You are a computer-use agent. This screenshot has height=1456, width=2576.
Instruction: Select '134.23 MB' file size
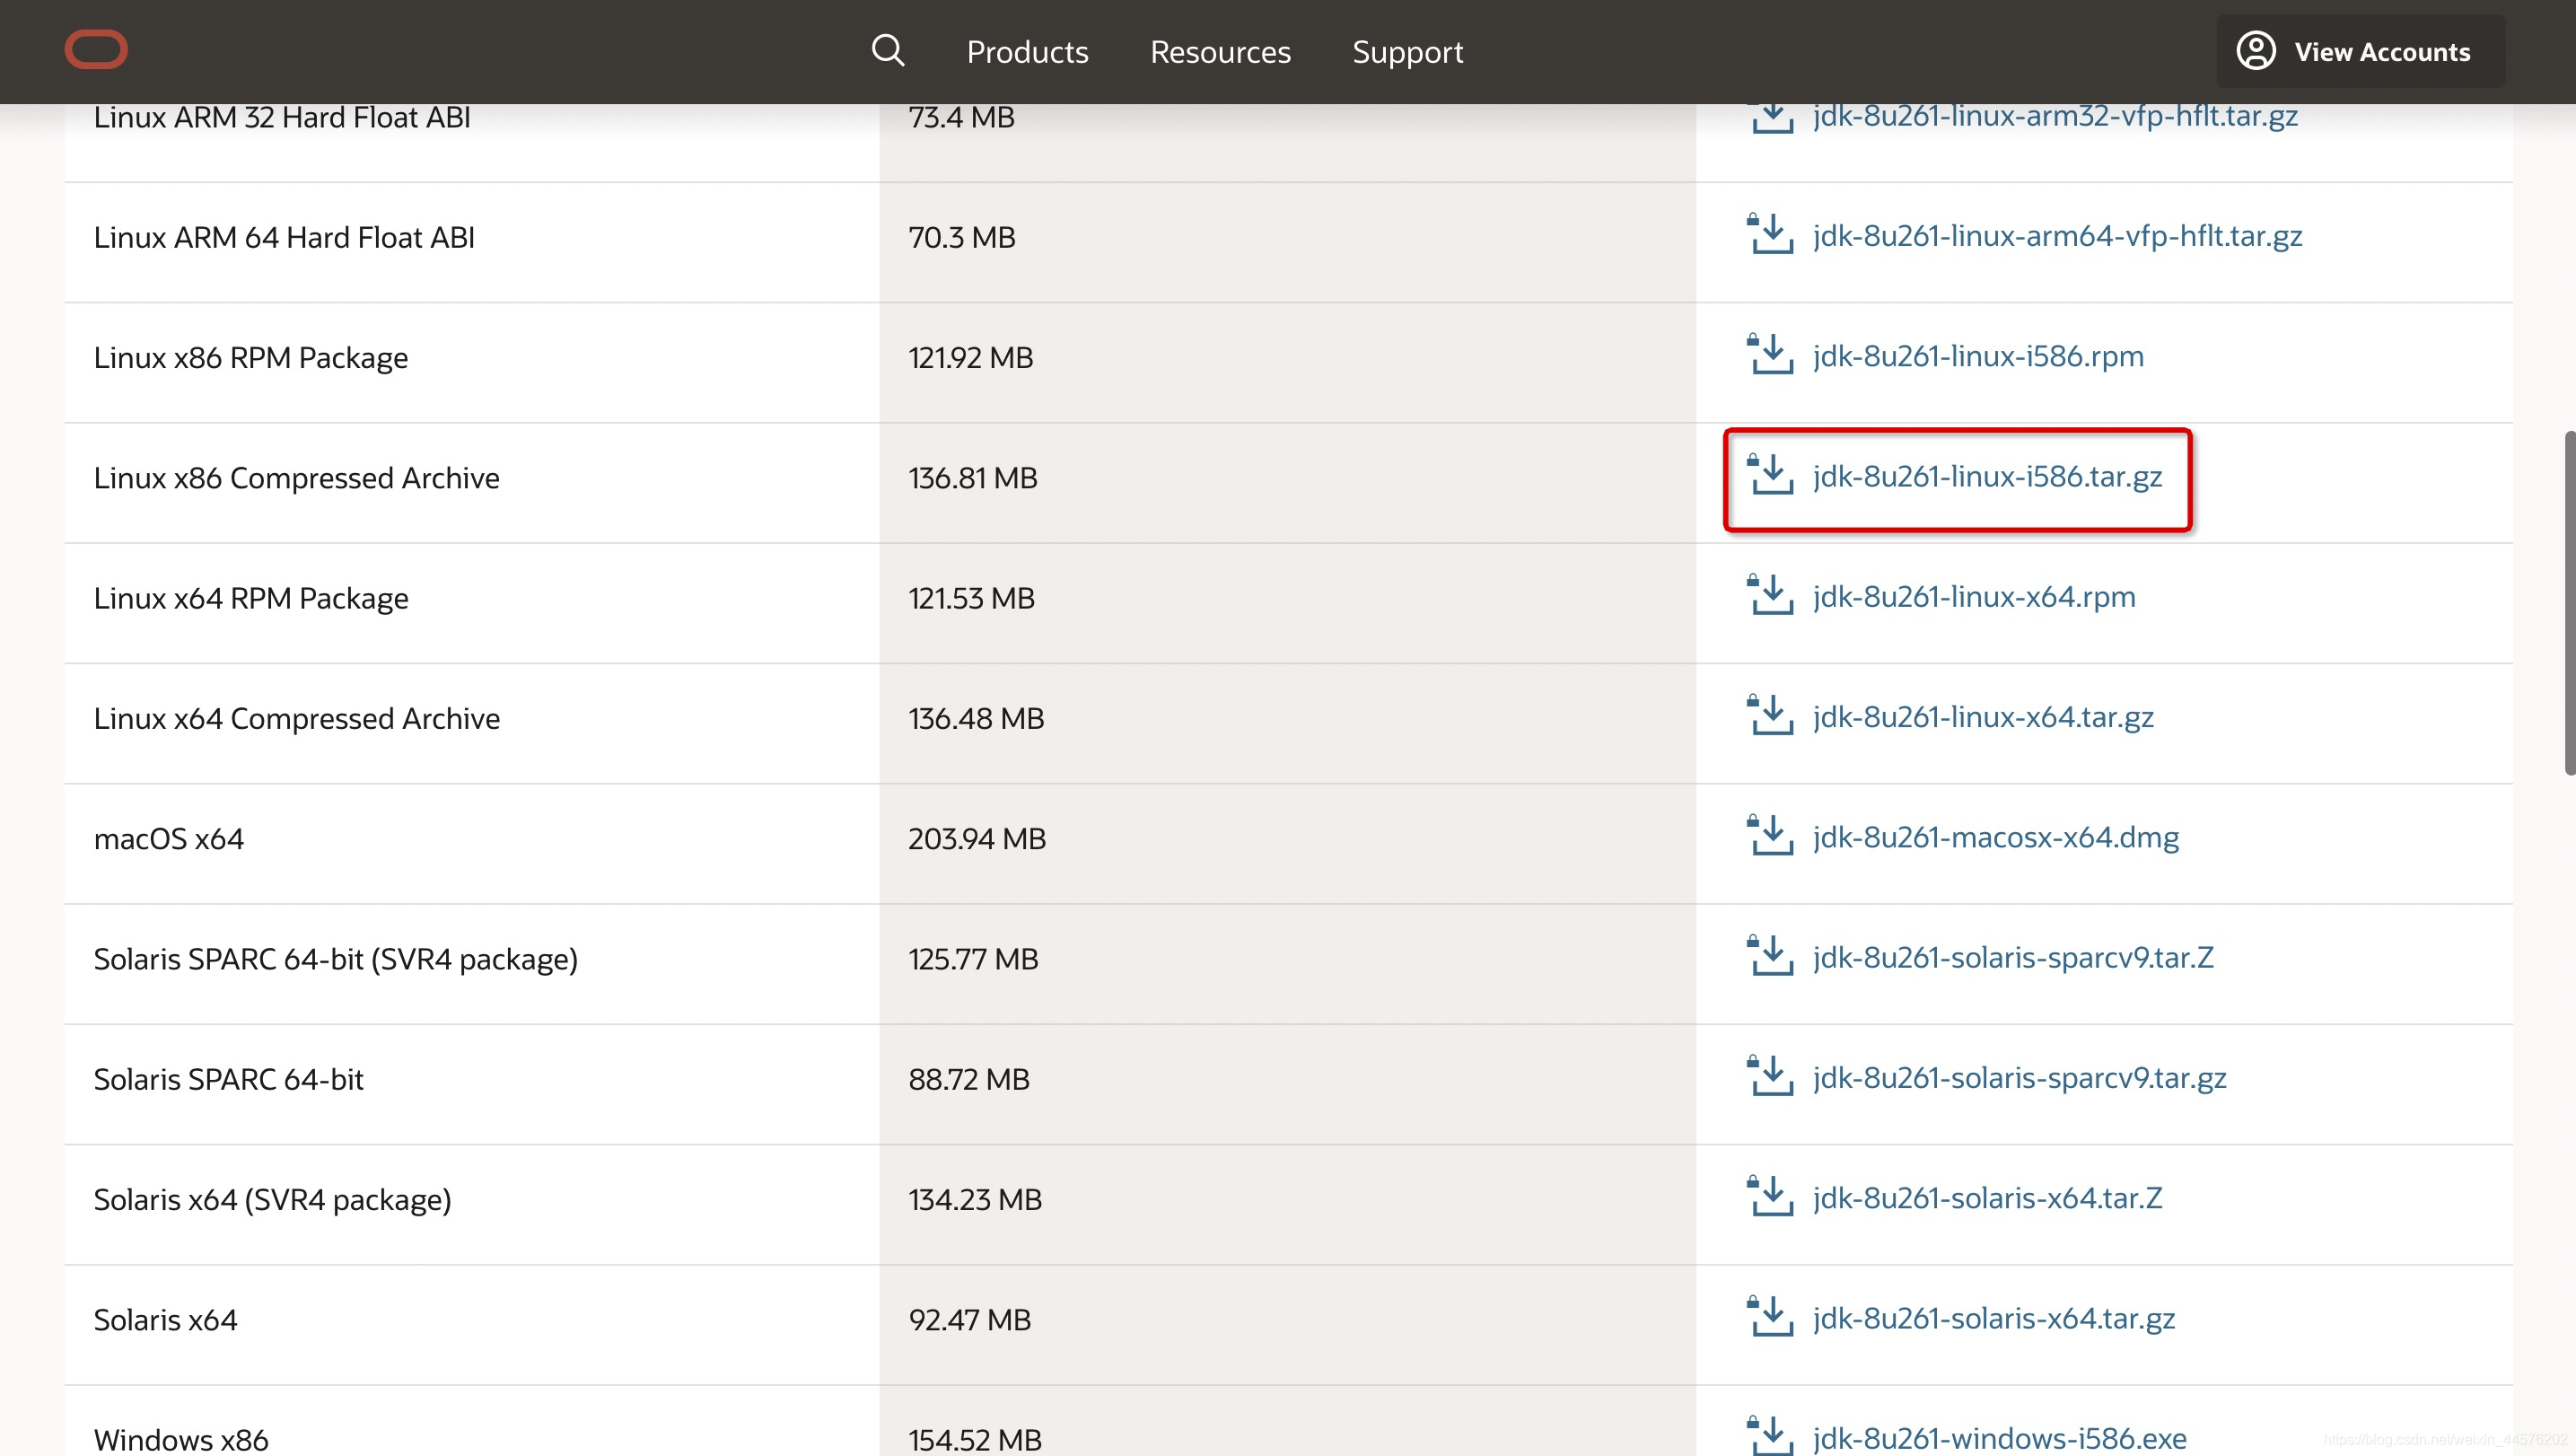click(x=975, y=1200)
